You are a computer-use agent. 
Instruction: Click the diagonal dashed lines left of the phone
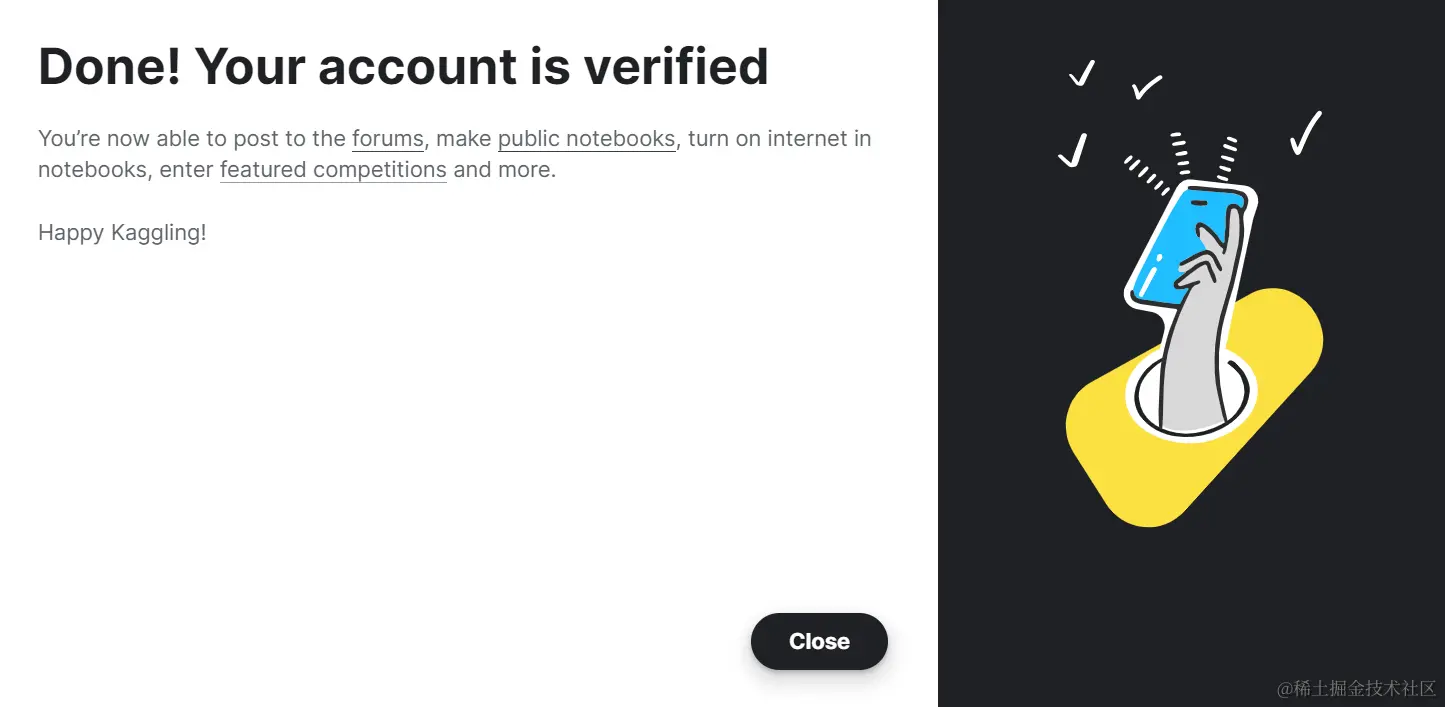click(1146, 174)
